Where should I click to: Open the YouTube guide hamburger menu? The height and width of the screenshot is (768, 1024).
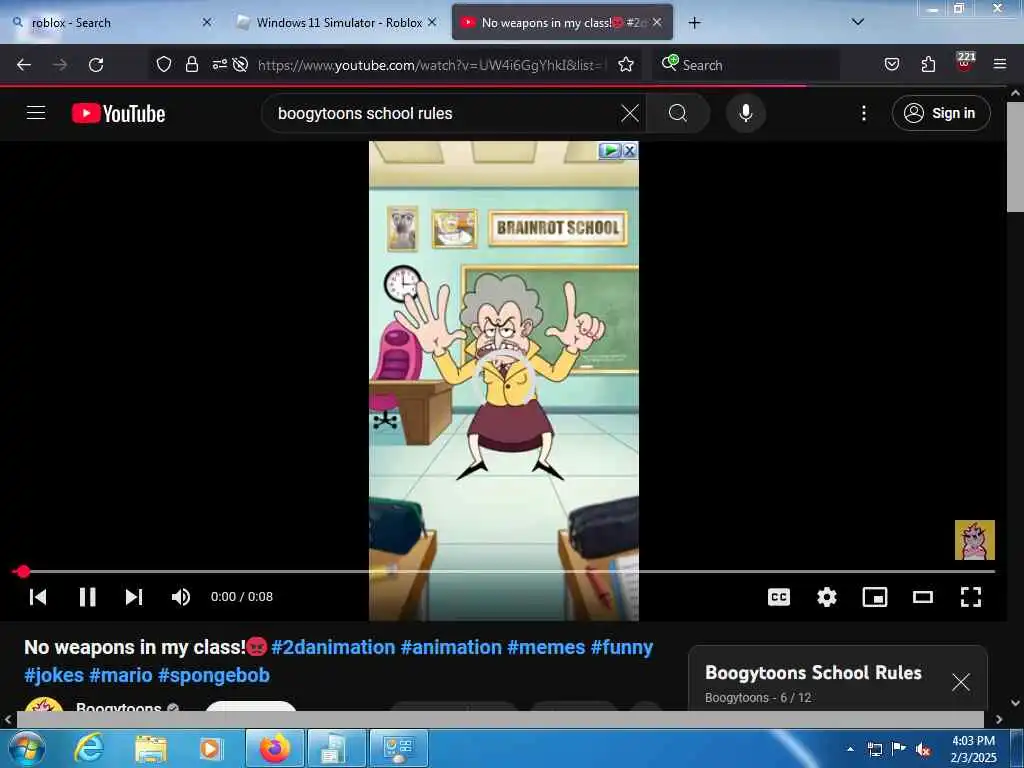(36, 113)
